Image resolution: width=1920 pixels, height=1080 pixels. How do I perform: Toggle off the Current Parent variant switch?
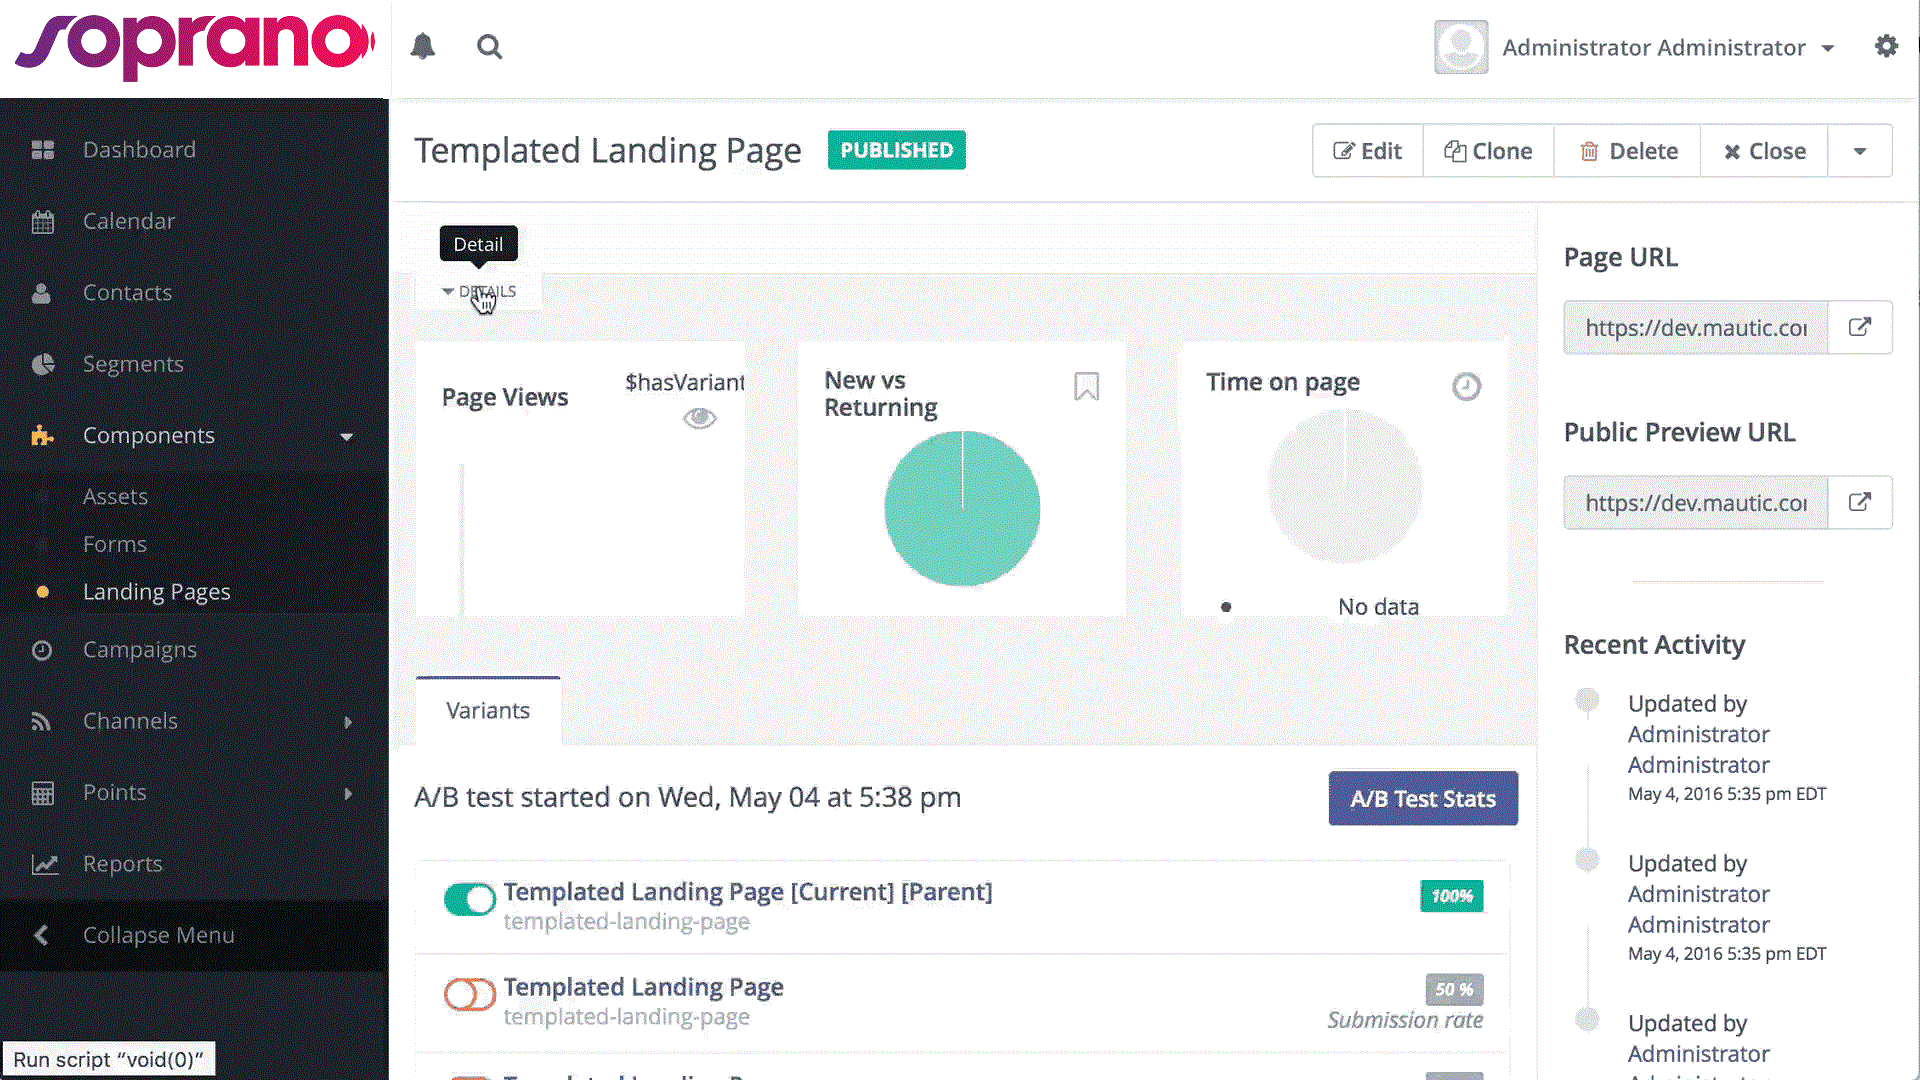(x=469, y=900)
